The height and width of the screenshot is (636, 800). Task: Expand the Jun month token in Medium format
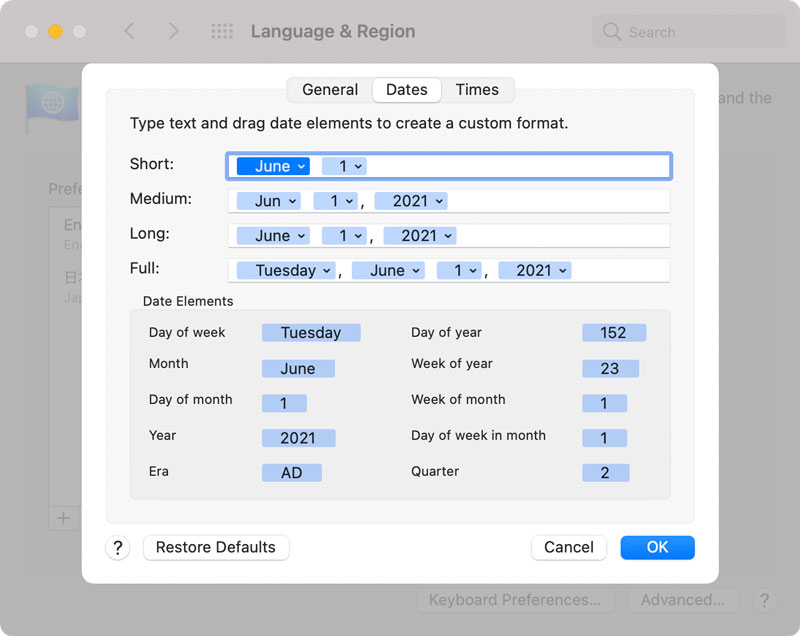pyautogui.click(x=268, y=201)
